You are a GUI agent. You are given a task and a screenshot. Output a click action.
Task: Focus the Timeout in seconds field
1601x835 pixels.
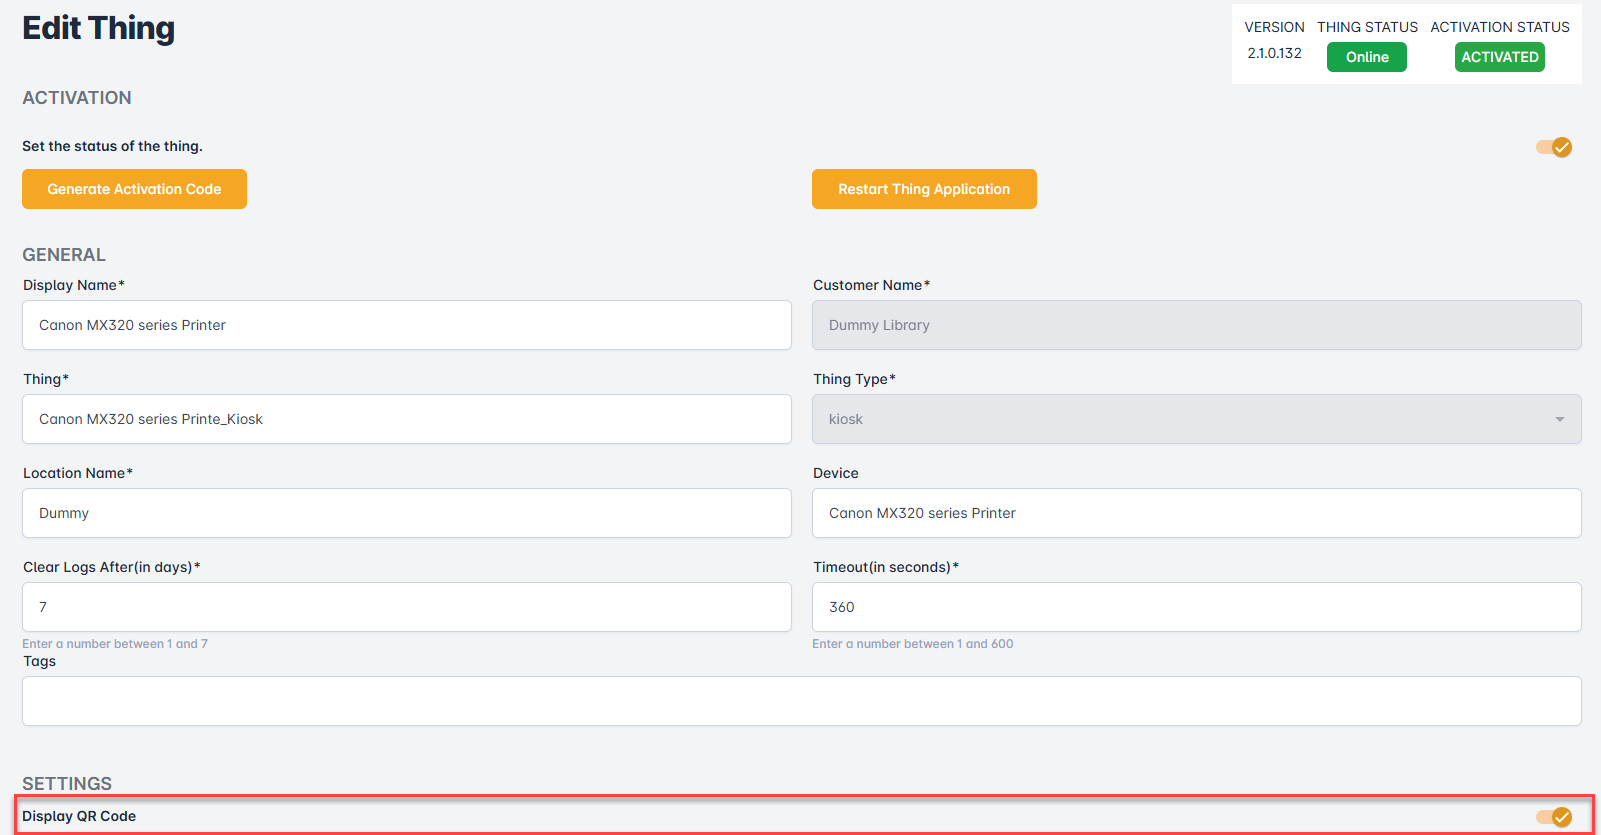click(1196, 607)
